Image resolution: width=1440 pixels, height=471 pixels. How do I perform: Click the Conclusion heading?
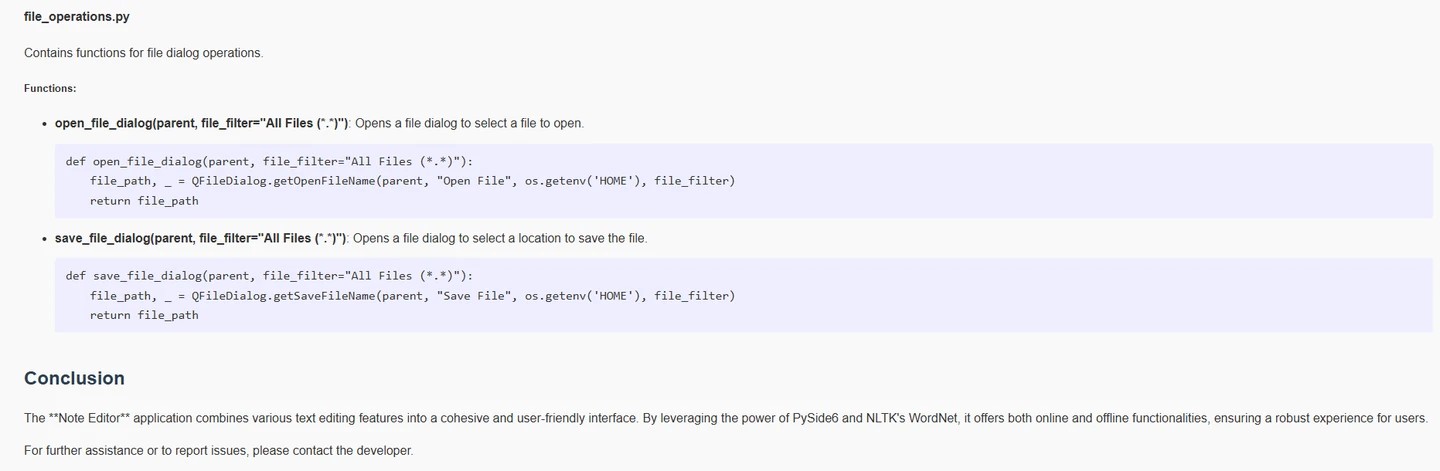click(x=74, y=378)
